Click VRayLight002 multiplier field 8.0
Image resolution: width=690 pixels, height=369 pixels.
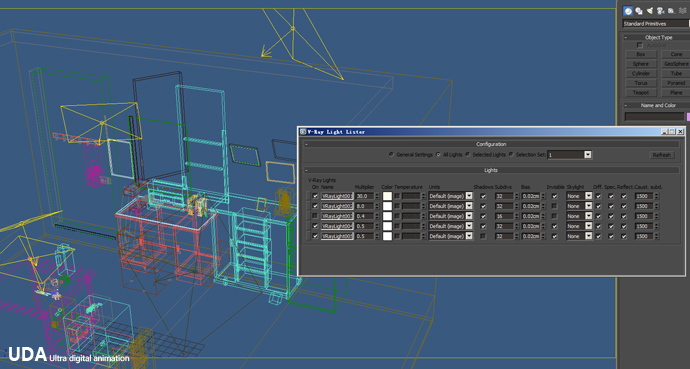click(x=365, y=206)
